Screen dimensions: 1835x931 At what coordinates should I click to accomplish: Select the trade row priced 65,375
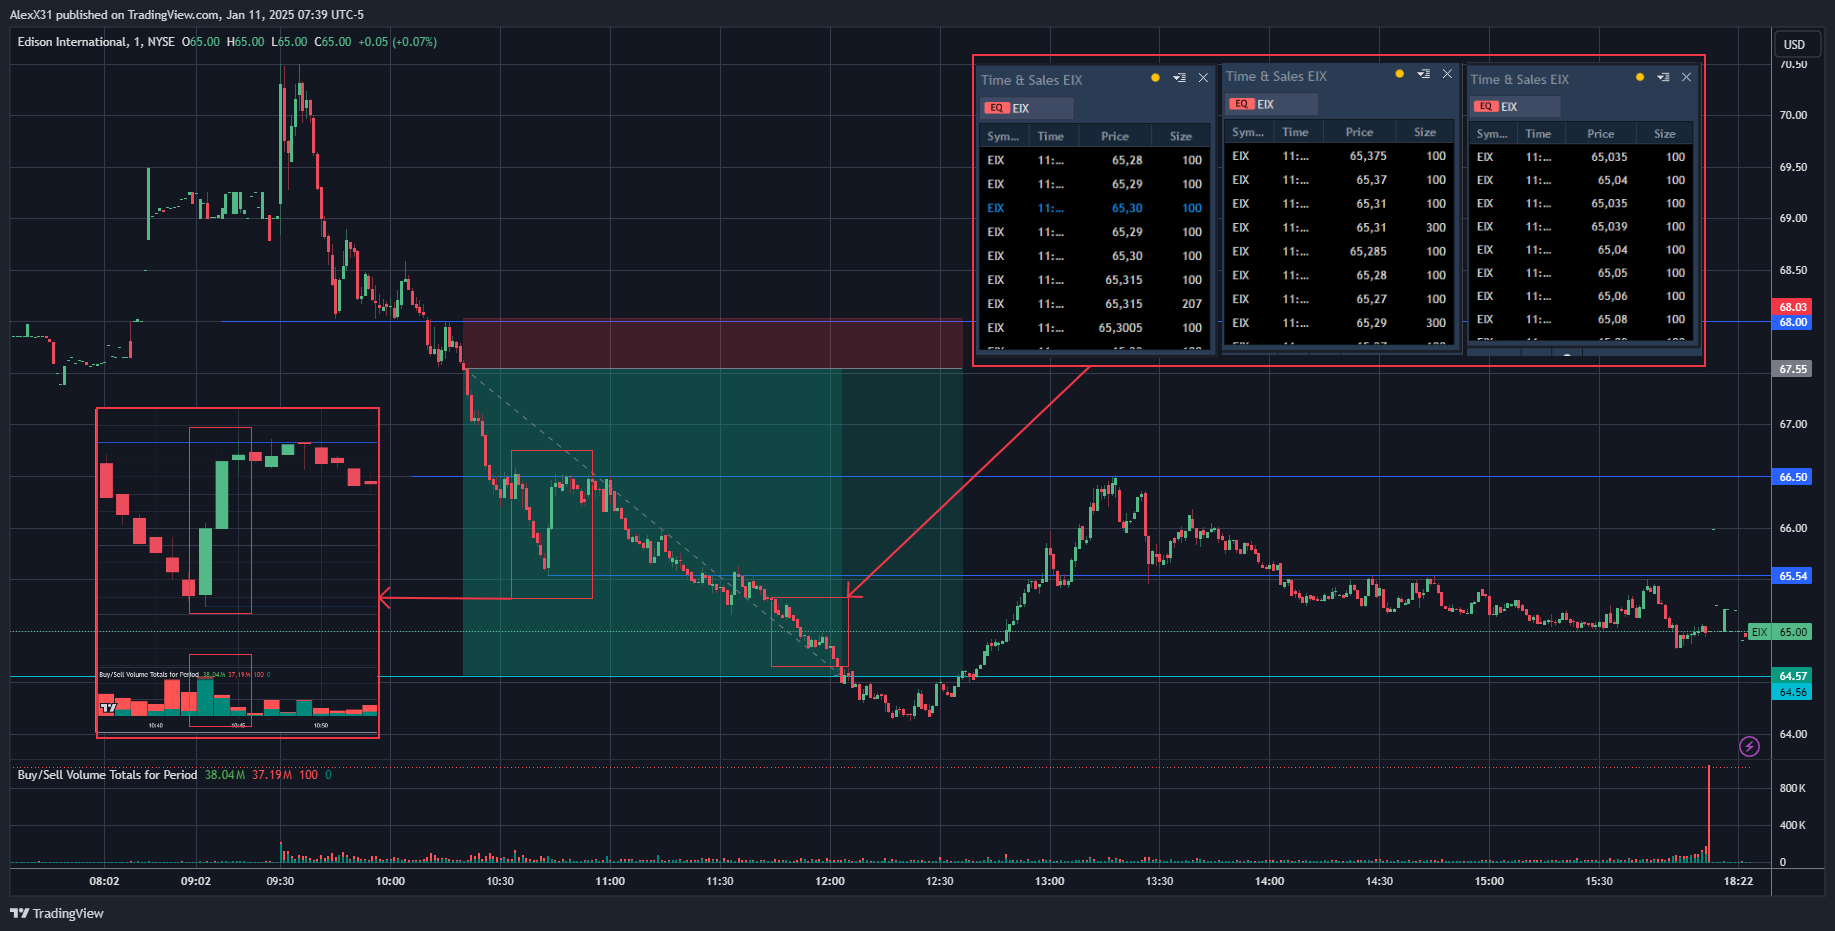pos(1339,156)
